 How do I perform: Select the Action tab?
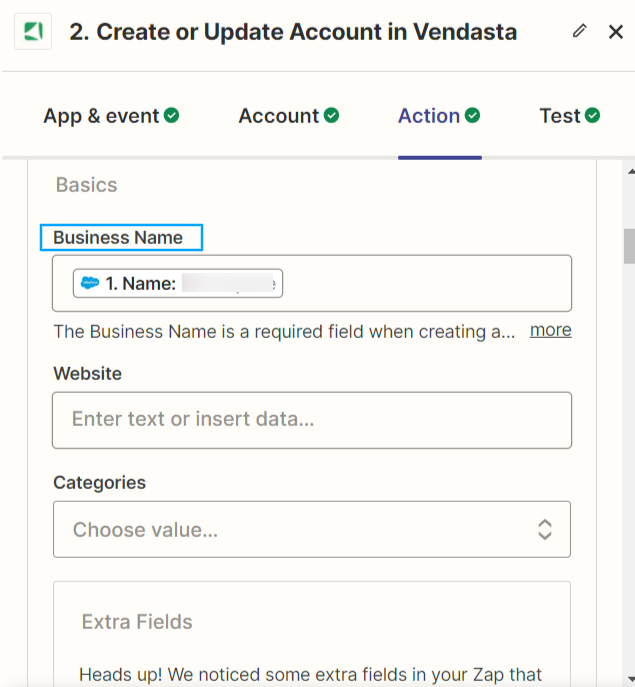(x=439, y=116)
